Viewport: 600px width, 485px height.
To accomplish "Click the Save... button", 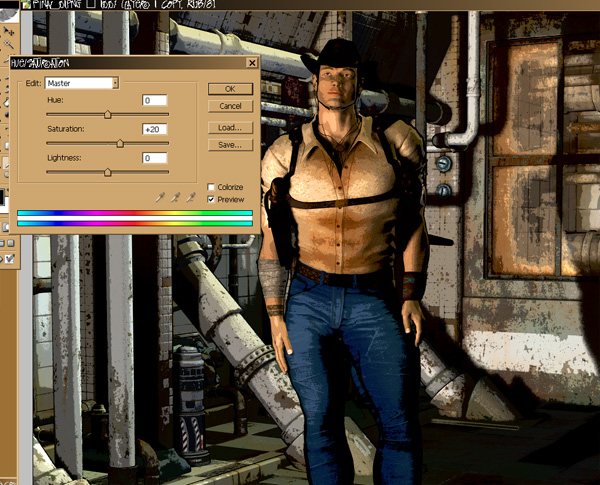I will pyautogui.click(x=230, y=145).
